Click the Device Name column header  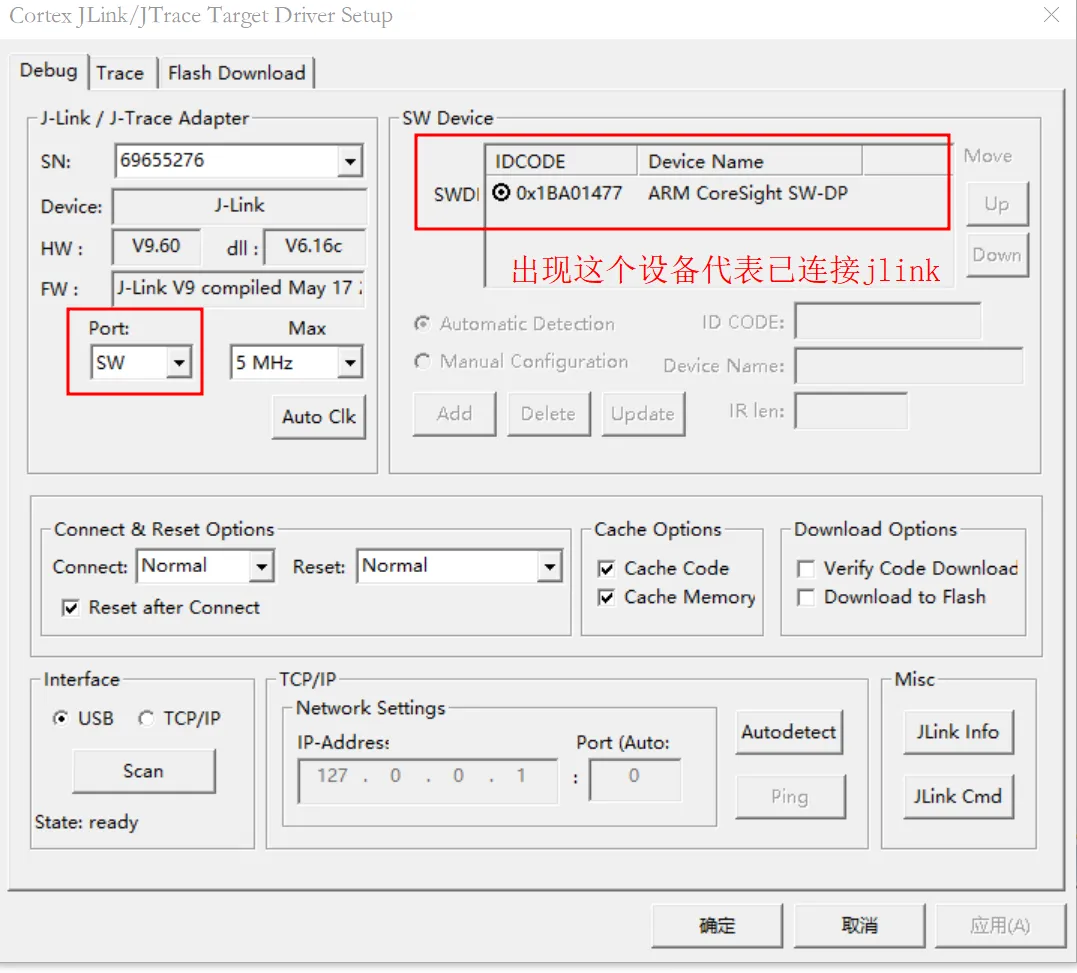[749, 161]
